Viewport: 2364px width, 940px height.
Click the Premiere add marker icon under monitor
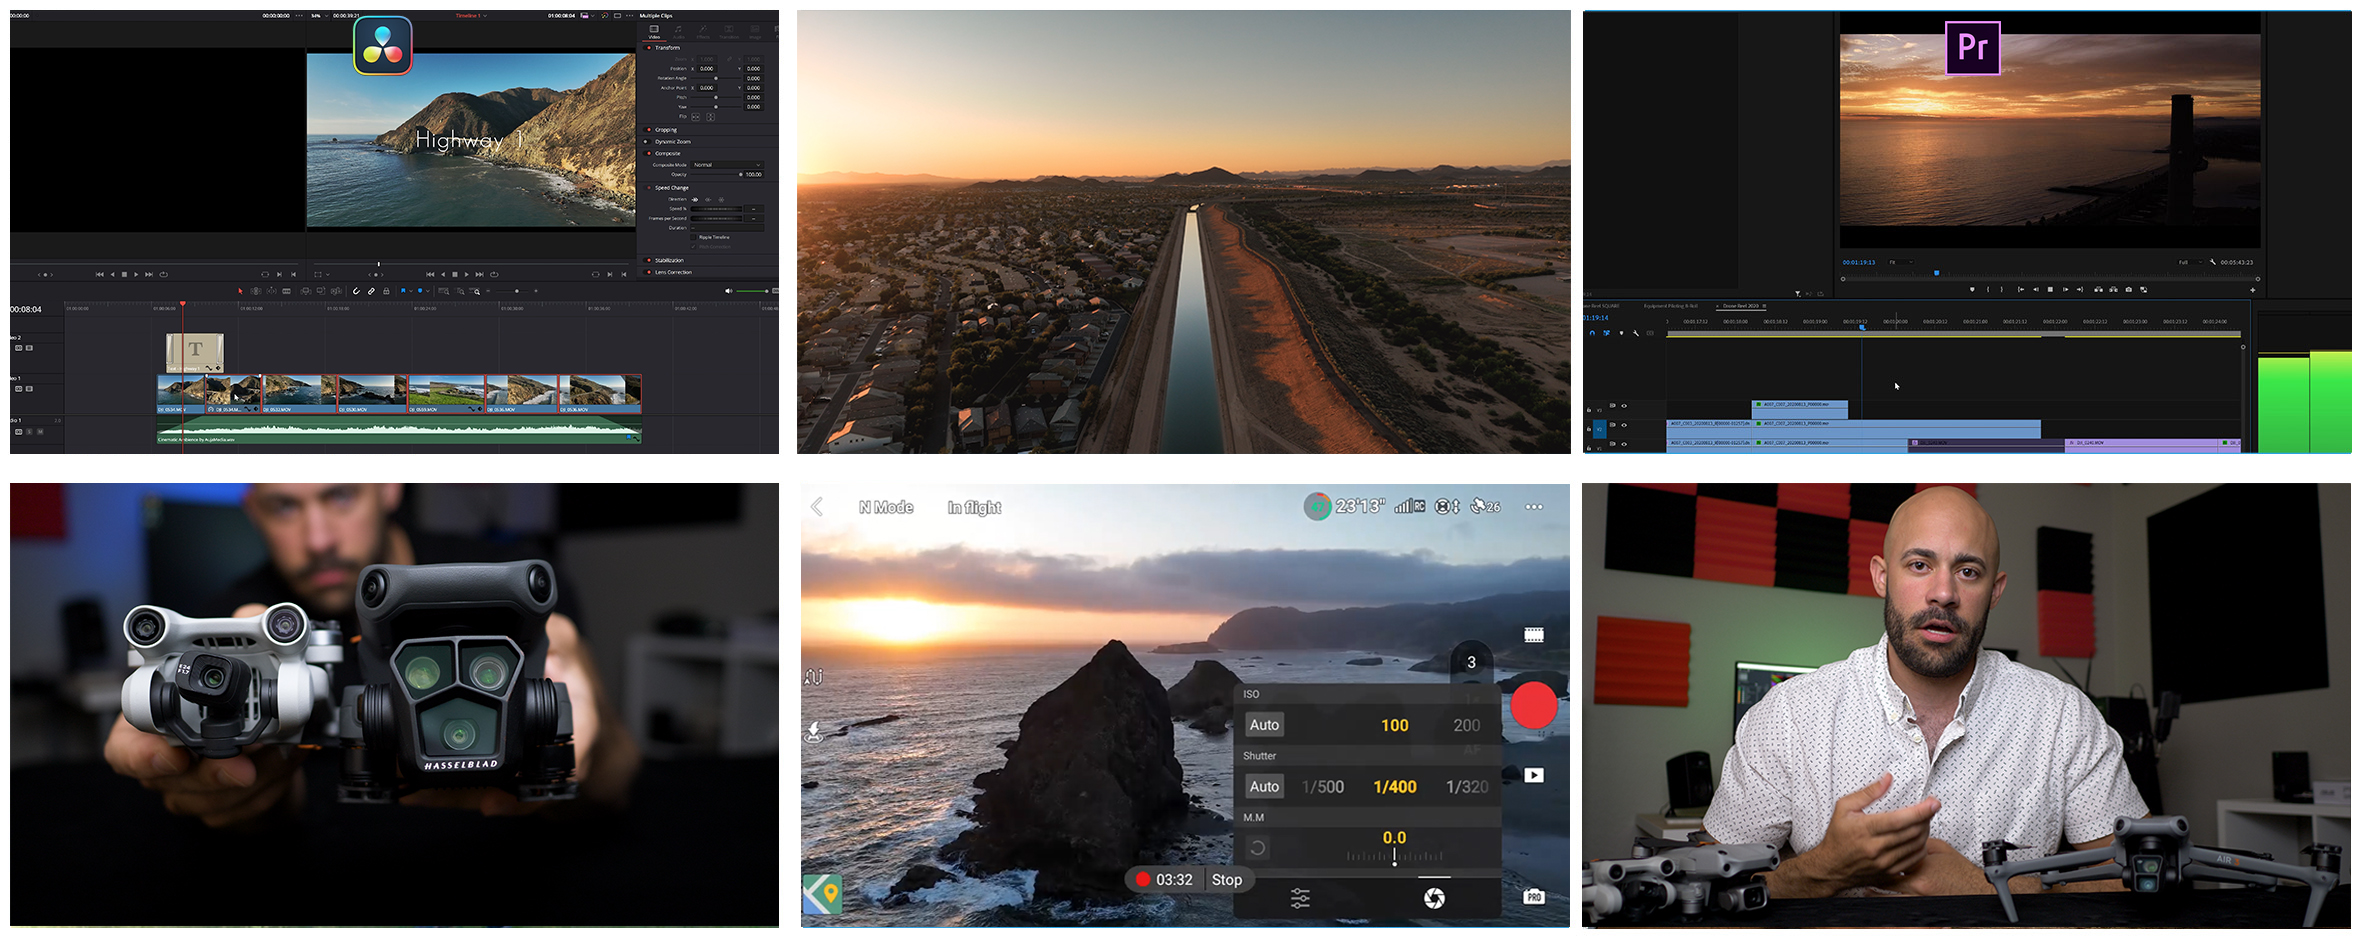pyautogui.click(x=1972, y=289)
